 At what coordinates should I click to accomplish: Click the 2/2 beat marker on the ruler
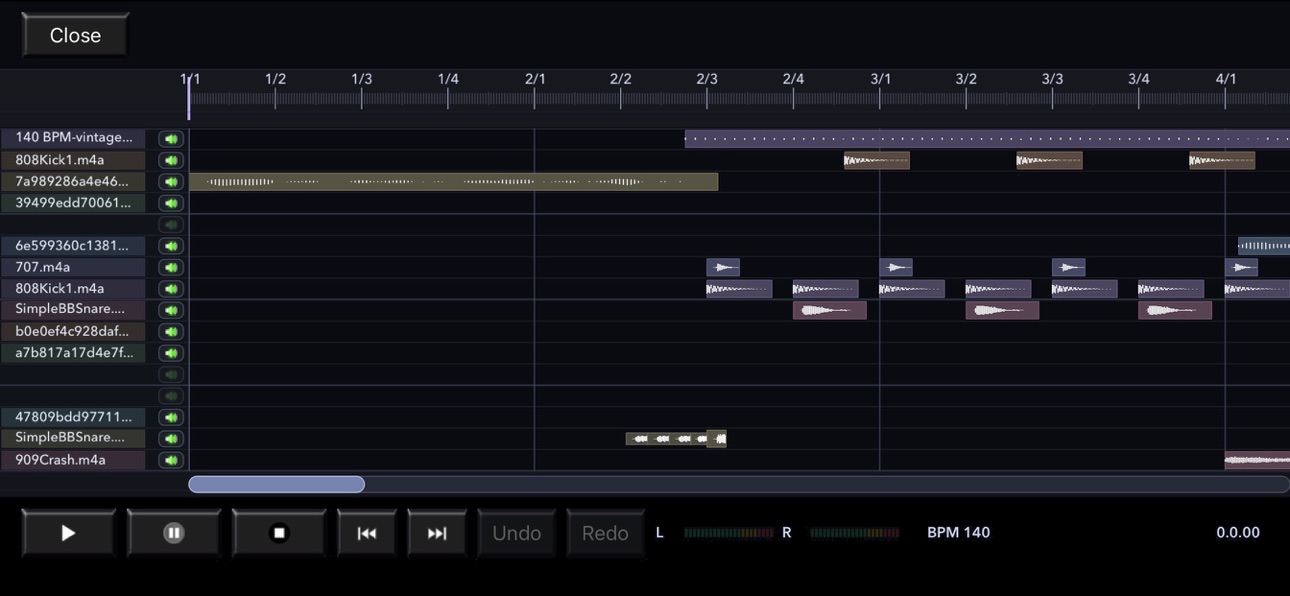pos(621,79)
